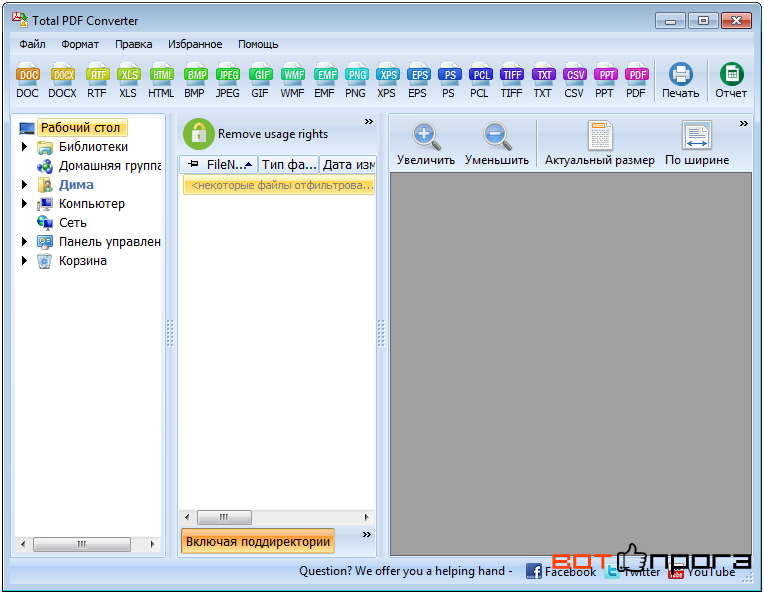Open the Файл menu
Screen dimensions: 764x594
click(32, 44)
